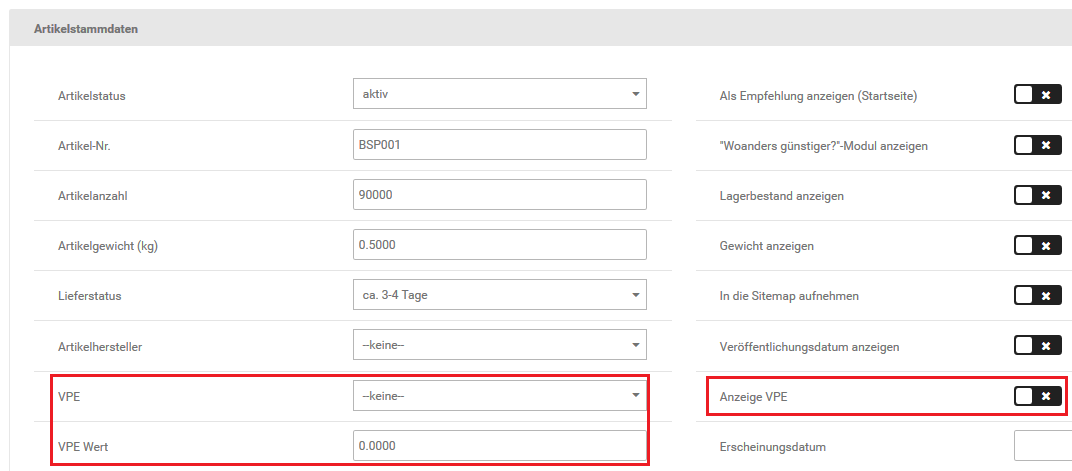Open the Artikelstatus dropdown

(499, 94)
